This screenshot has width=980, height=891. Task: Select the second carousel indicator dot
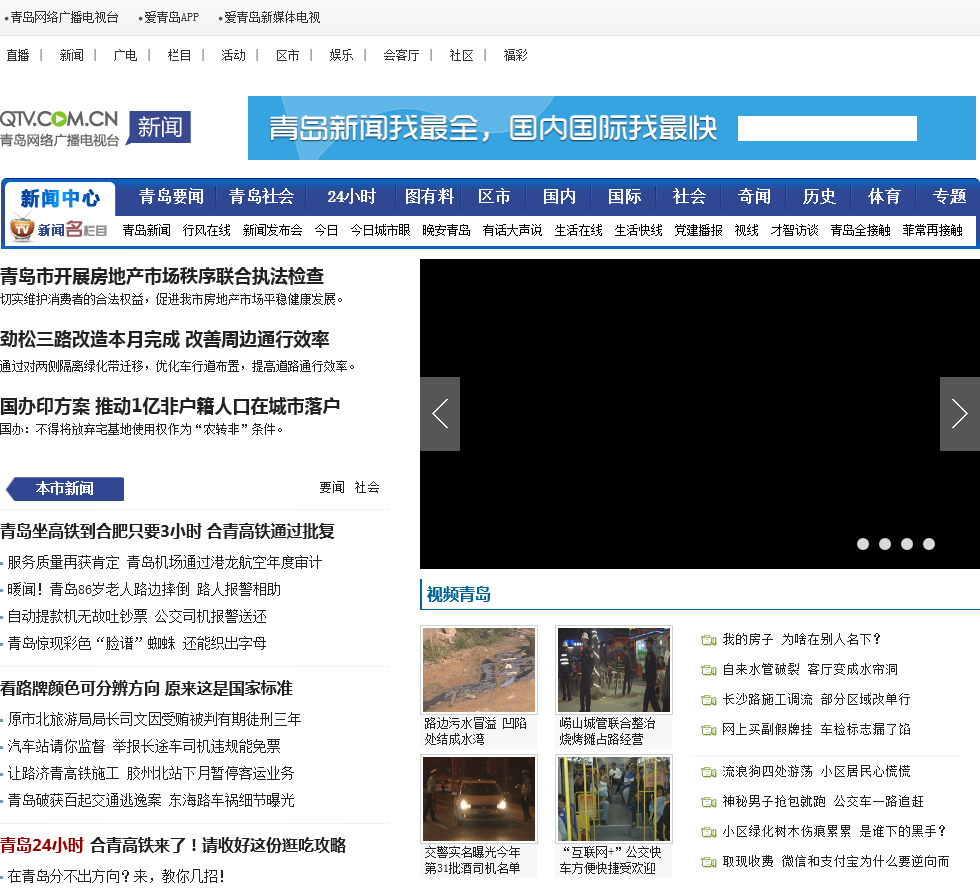[x=885, y=544]
